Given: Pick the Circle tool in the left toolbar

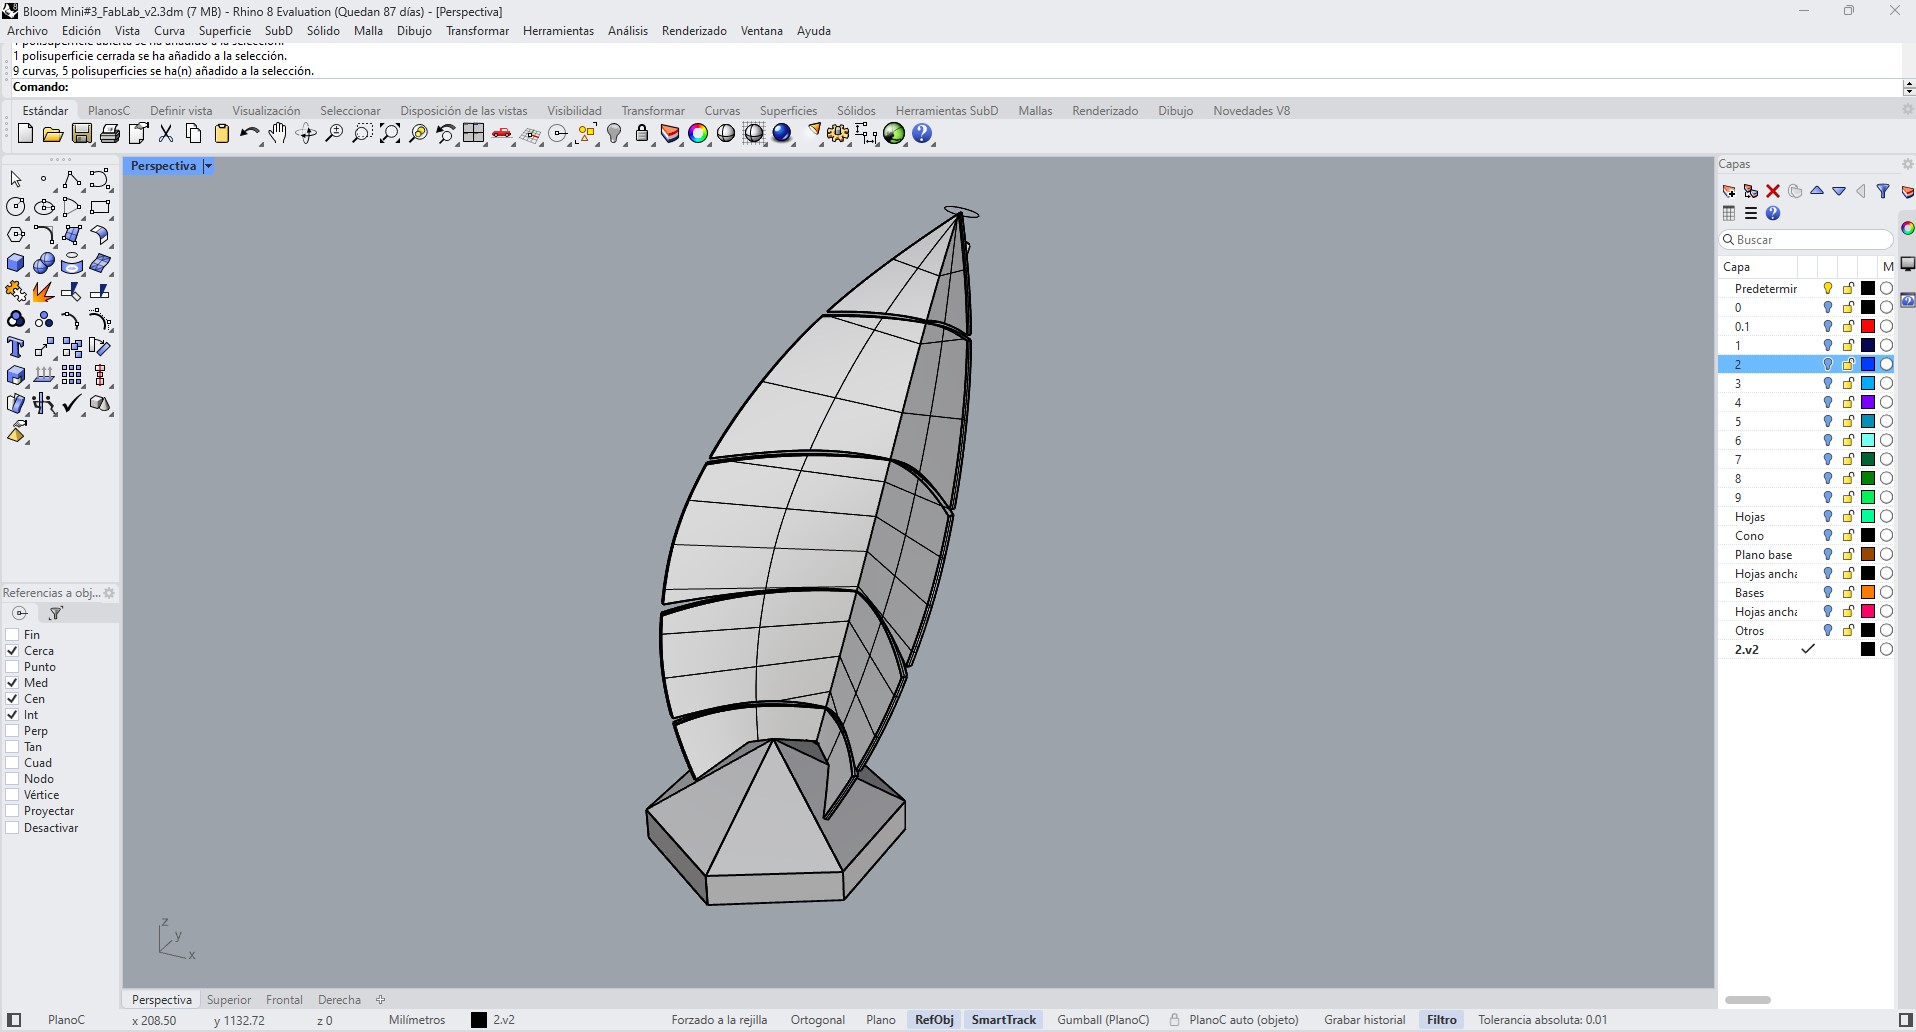Looking at the screenshot, I should [16, 208].
